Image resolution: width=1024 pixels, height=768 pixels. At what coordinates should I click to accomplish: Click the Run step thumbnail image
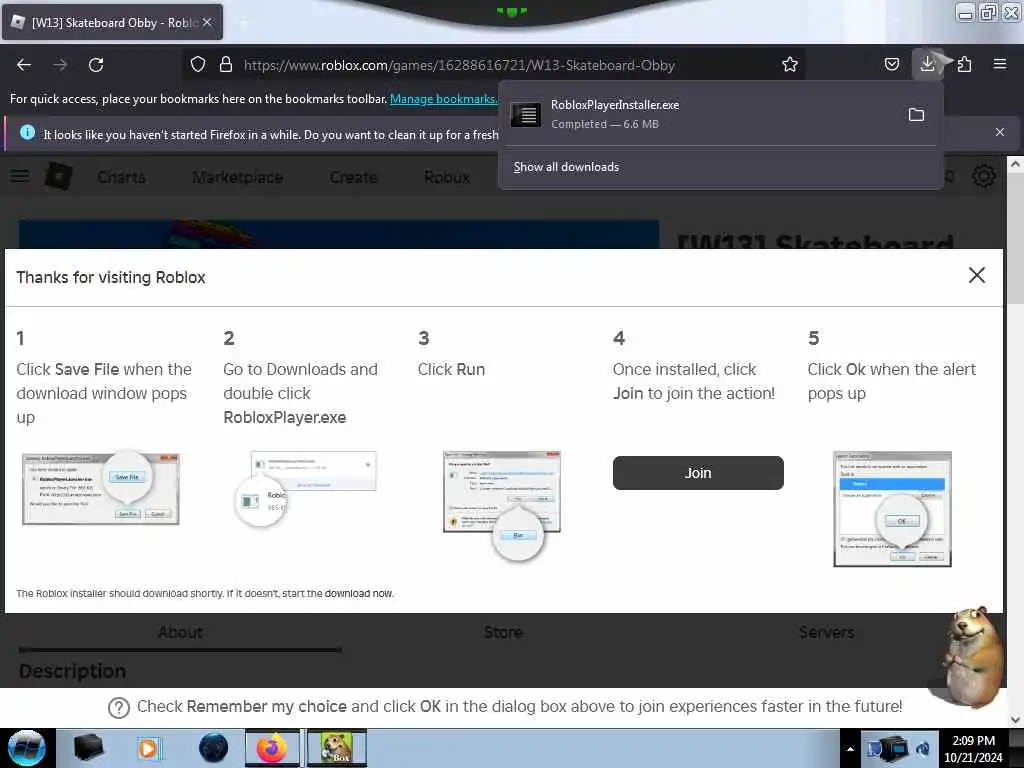(x=502, y=505)
